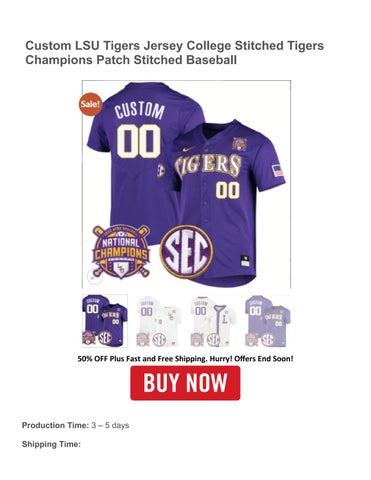
Task: Click the TIGERS wordmark on jersey front
Action: [208, 167]
